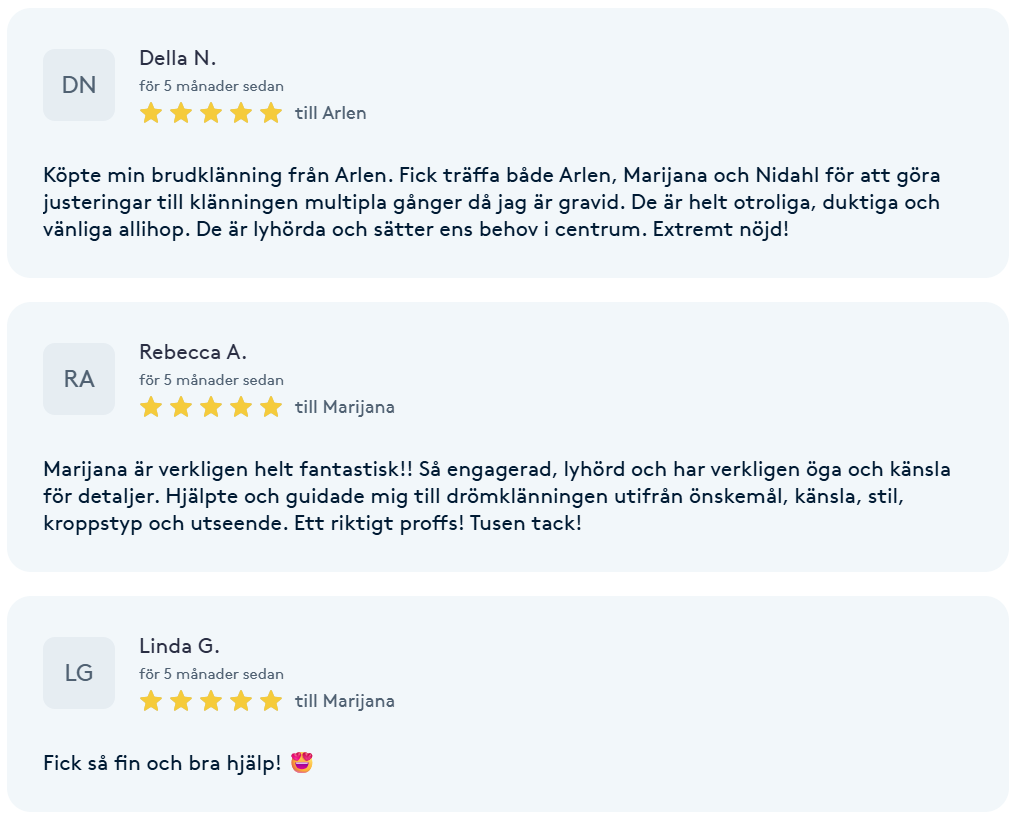Click the RA avatar badge
This screenshot has height=820, width=1018.
[79, 379]
